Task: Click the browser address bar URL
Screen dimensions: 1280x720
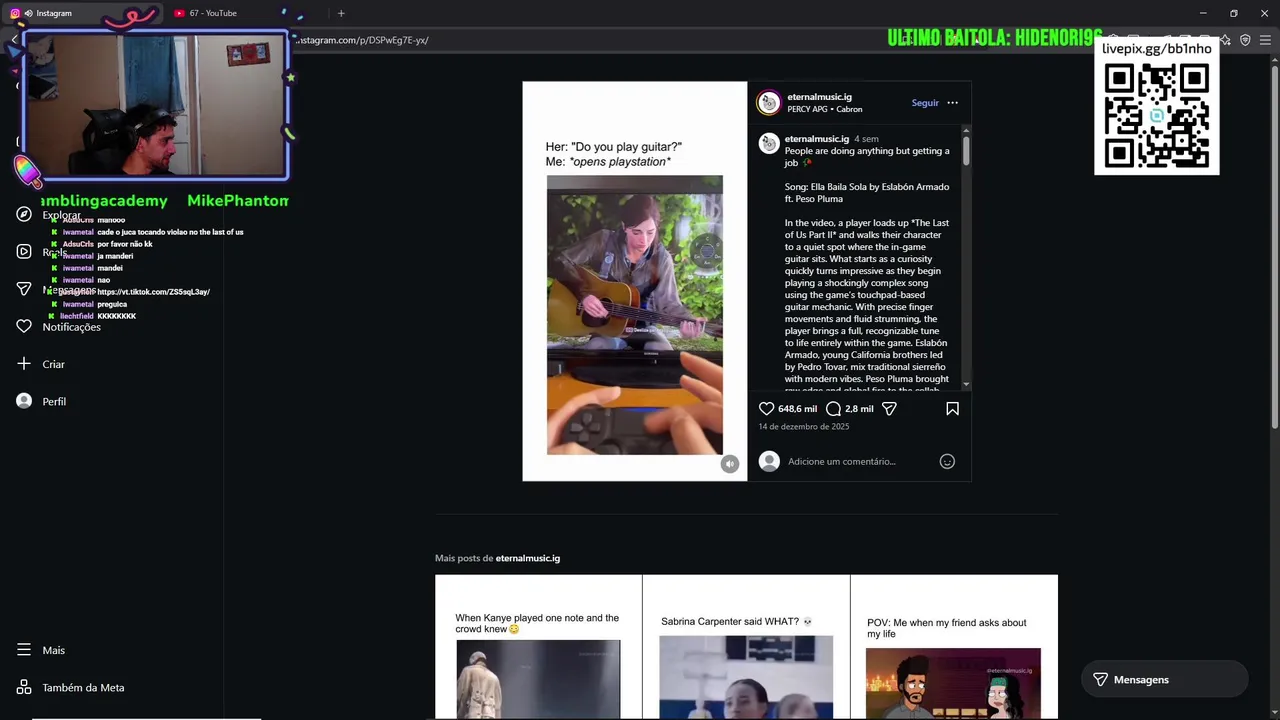Action: tap(362, 40)
